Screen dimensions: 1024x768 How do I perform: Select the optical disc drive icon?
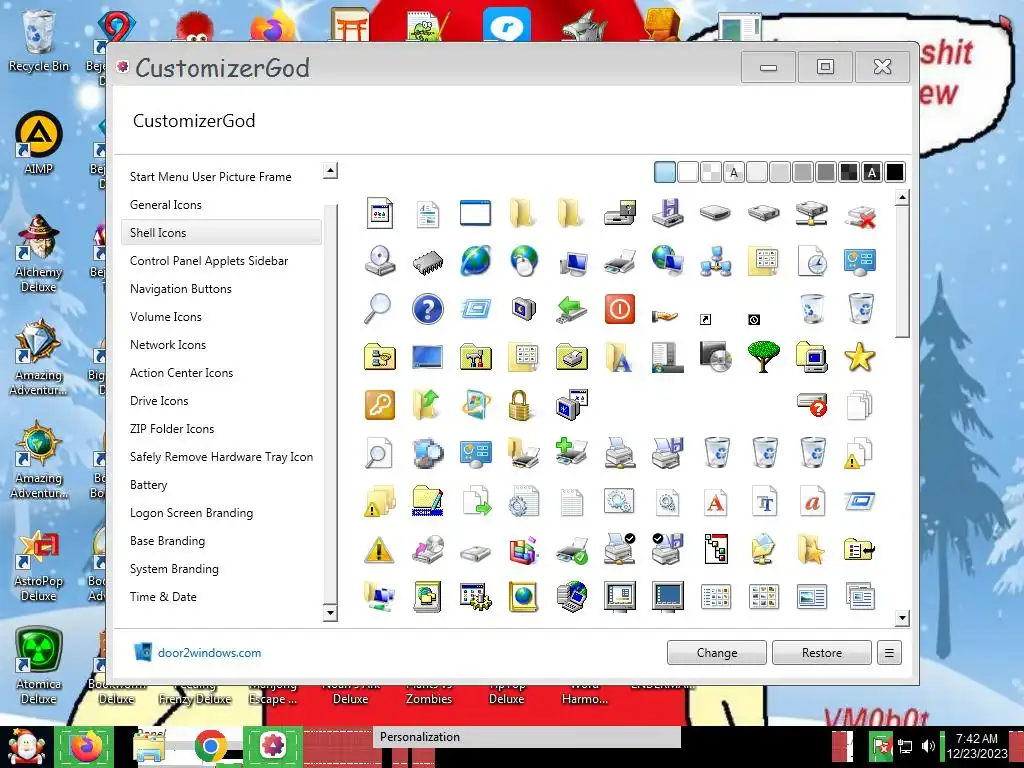(379, 261)
